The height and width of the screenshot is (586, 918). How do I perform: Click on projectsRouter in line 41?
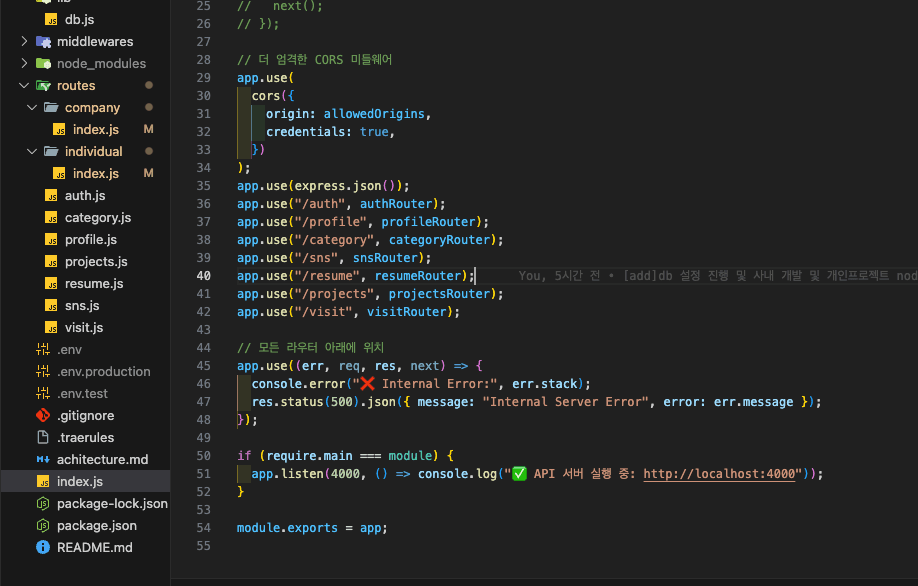point(440,294)
